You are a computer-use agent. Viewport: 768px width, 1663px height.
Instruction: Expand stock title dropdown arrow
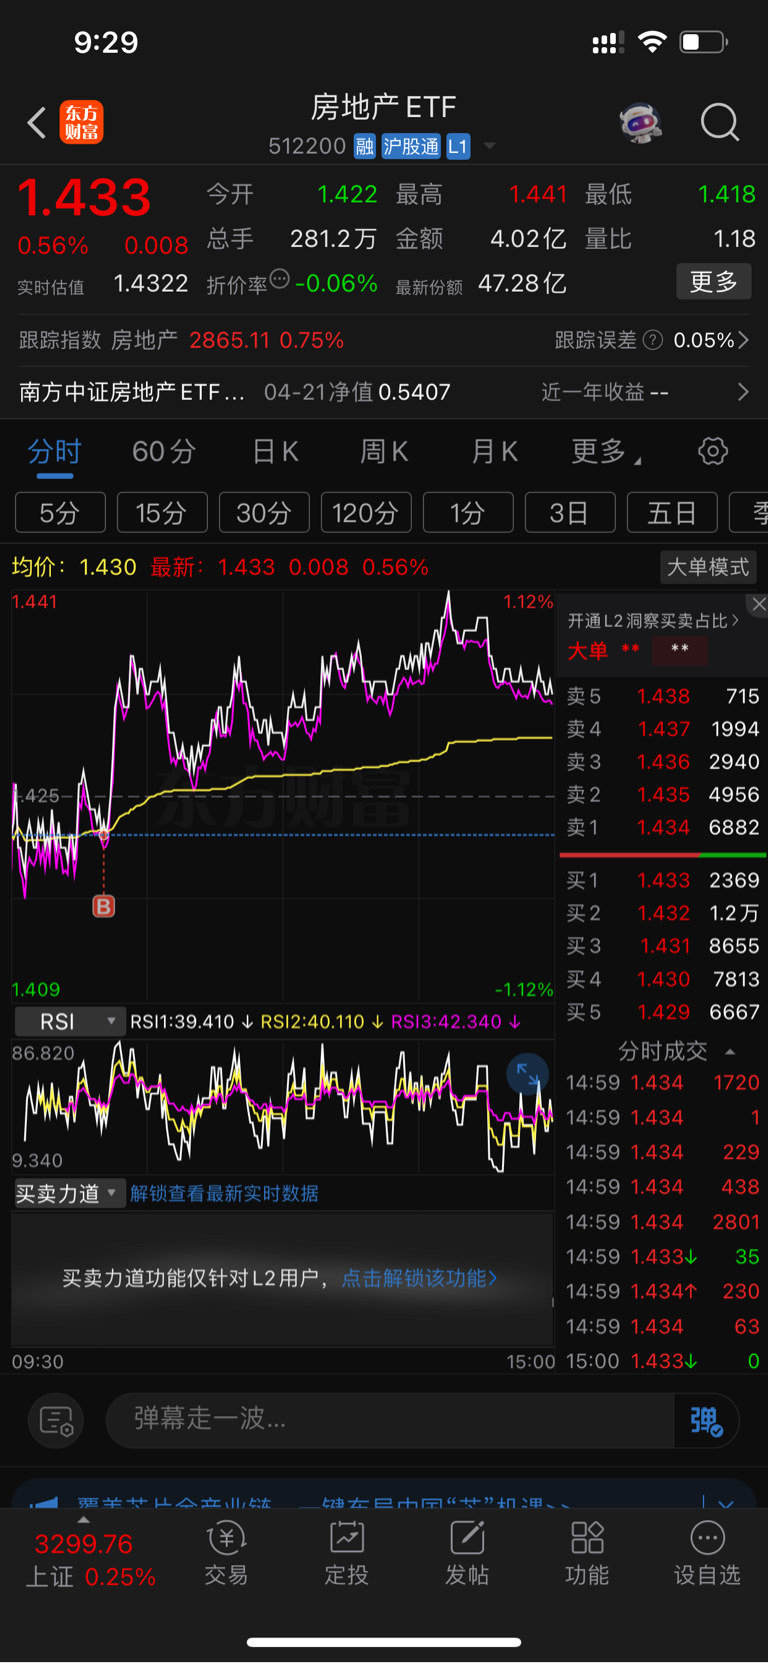489,146
